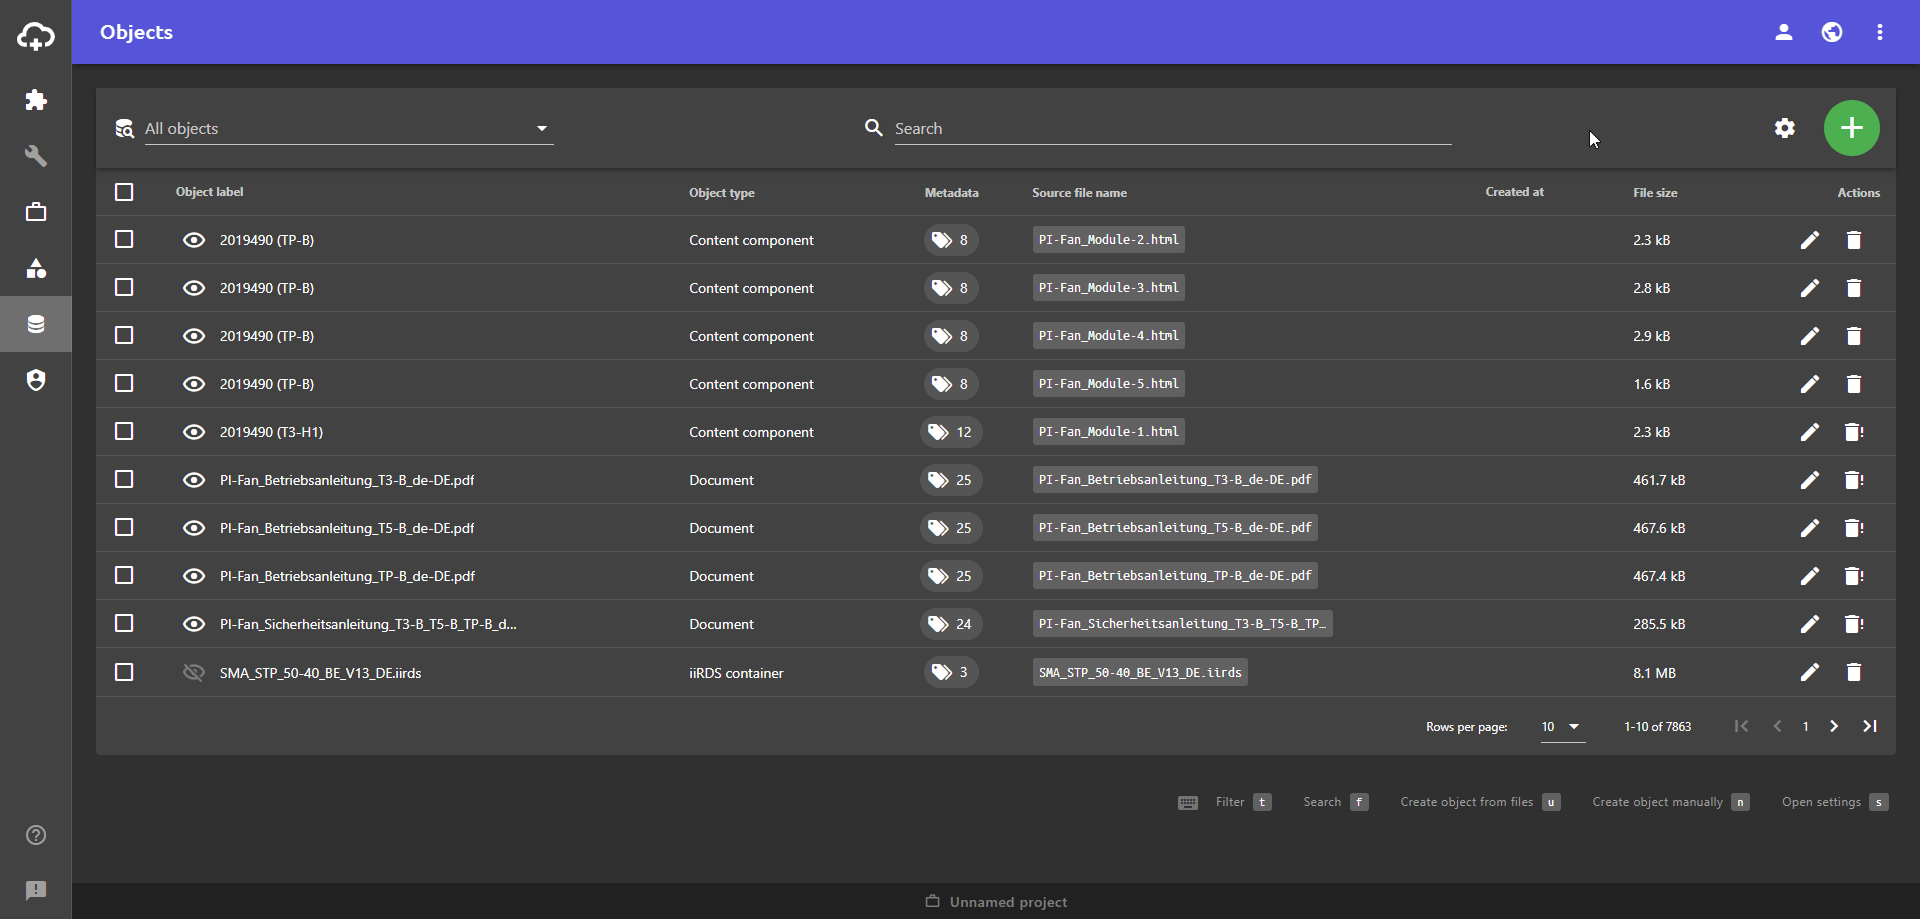Check the box for 2019490 (T3-H1) row
The image size is (1920, 919).
tap(124, 432)
